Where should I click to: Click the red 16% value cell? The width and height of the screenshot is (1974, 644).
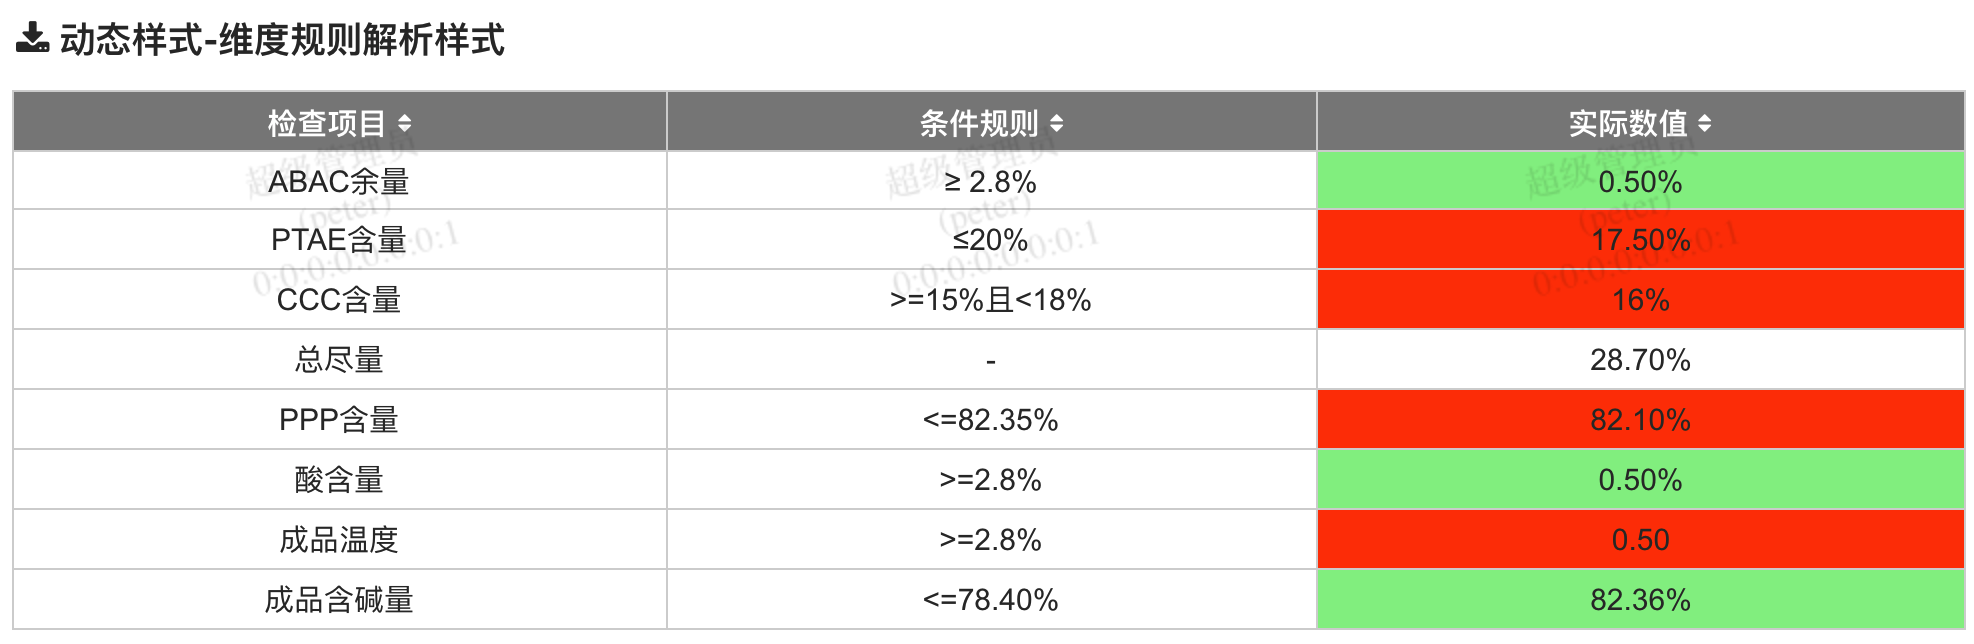point(1640,300)
